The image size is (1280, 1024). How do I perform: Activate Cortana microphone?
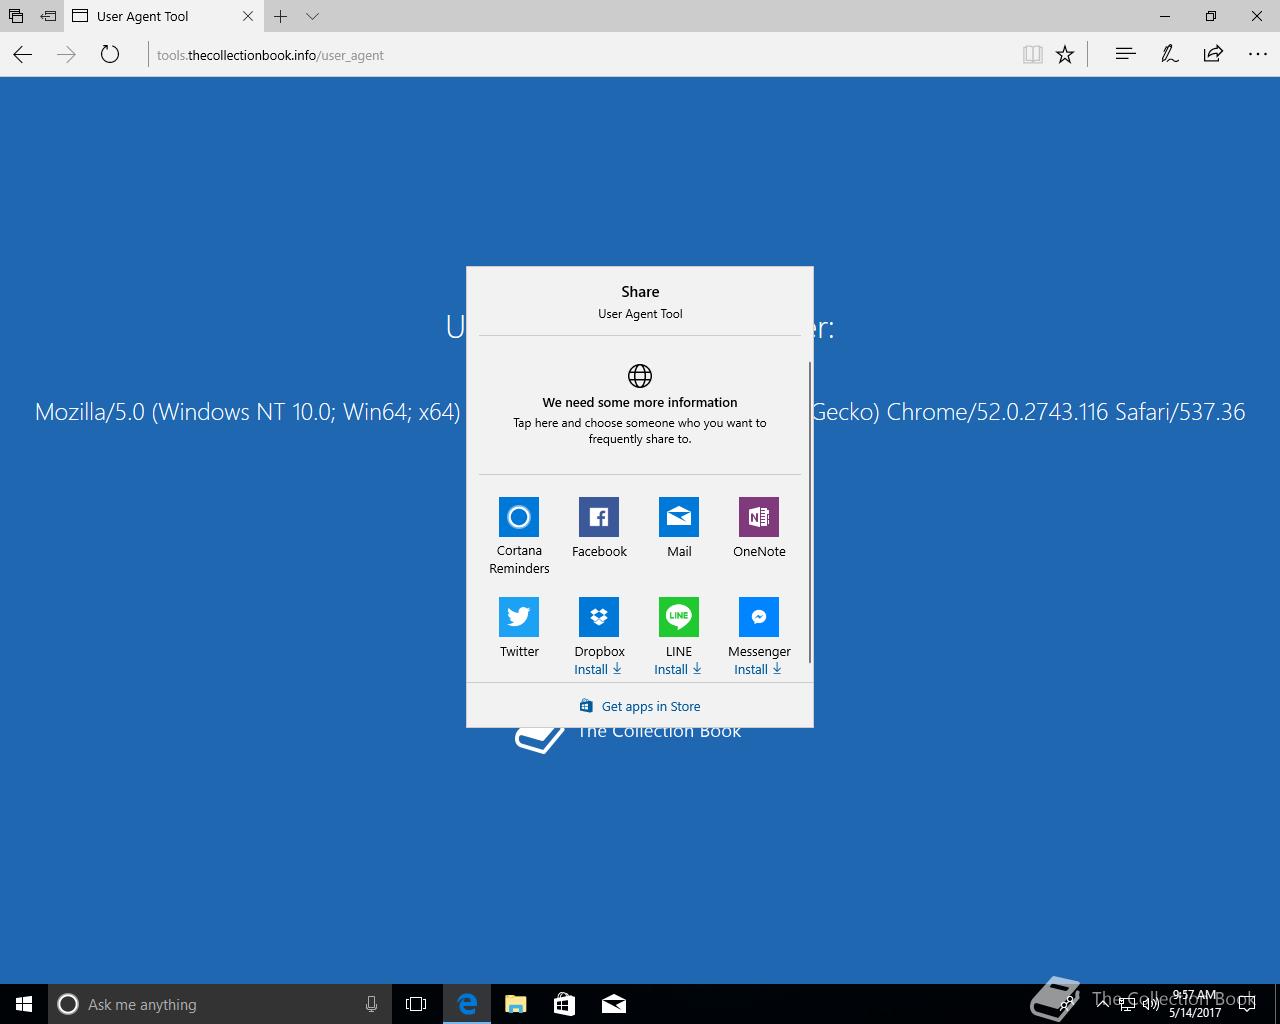click(371, 1004)
